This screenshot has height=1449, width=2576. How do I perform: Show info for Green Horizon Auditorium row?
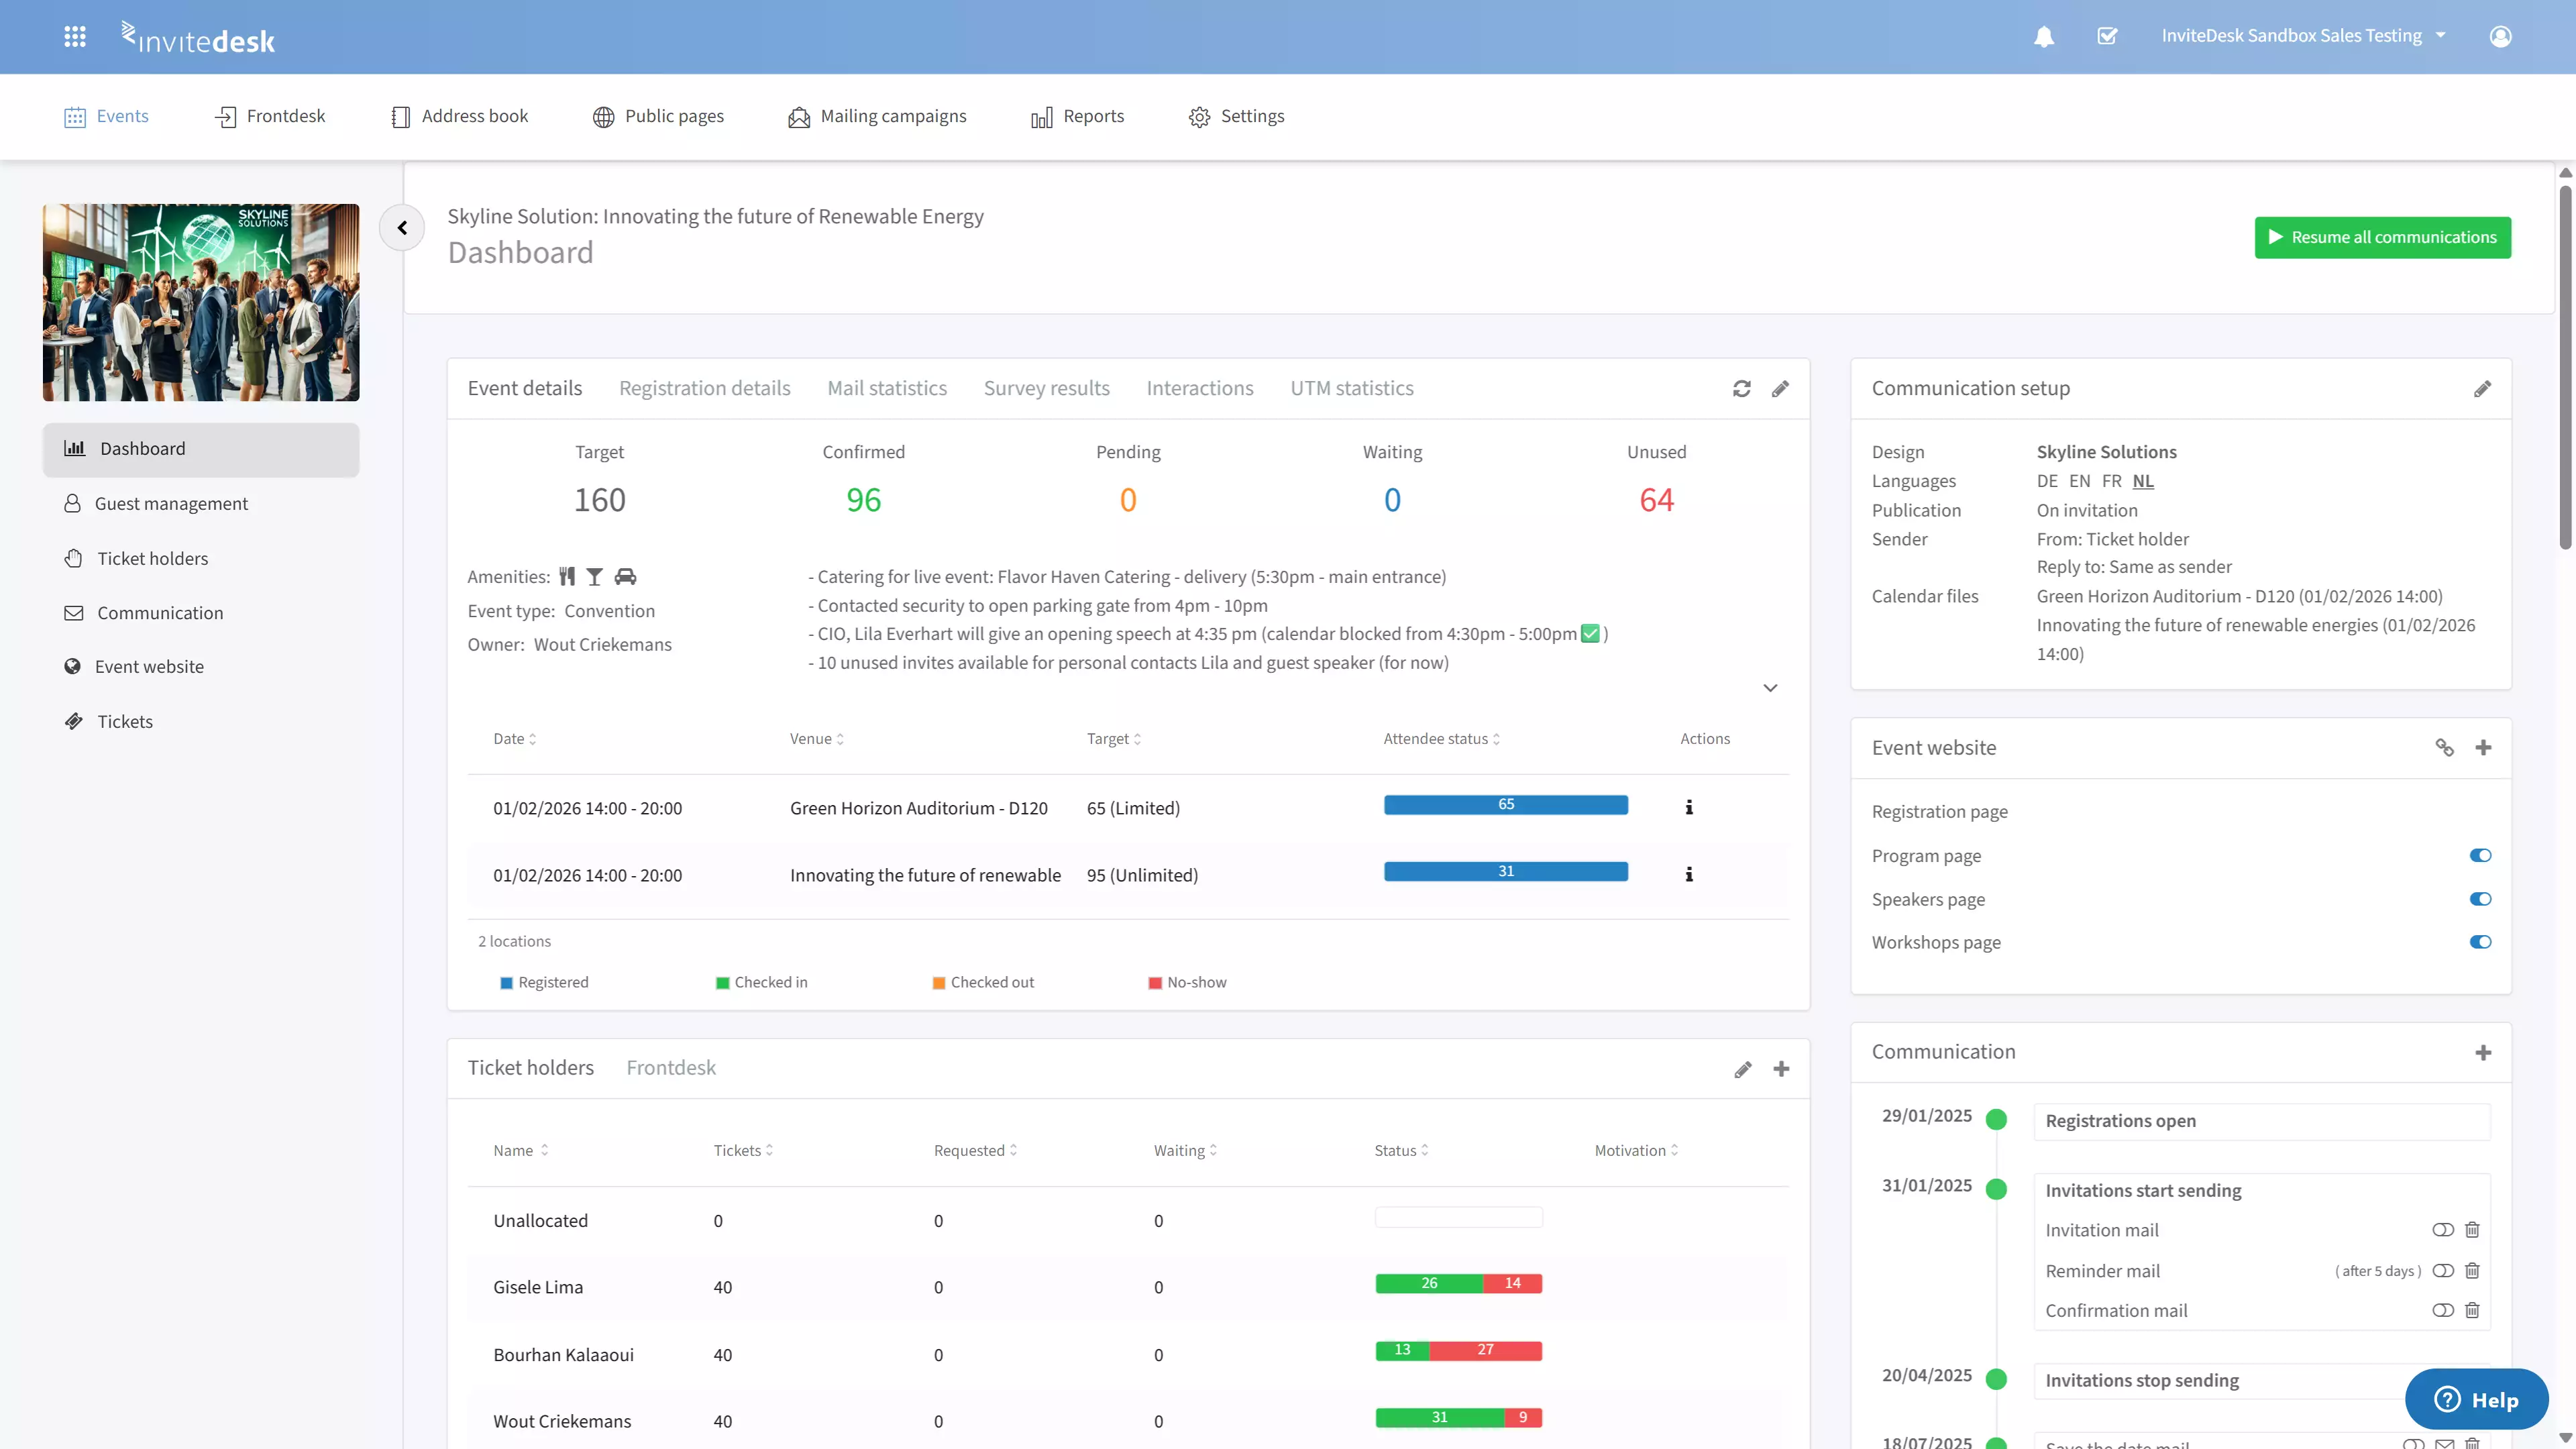pyautogui.click(x=1689, y=807)
